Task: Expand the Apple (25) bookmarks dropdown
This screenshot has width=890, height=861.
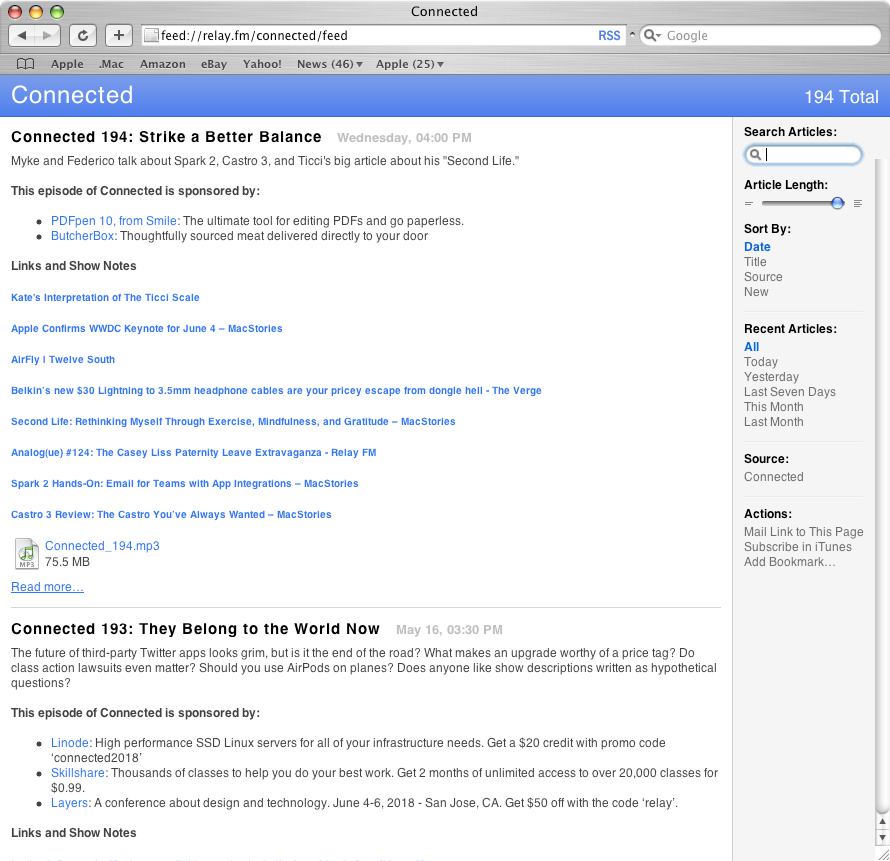Action: 409,64
